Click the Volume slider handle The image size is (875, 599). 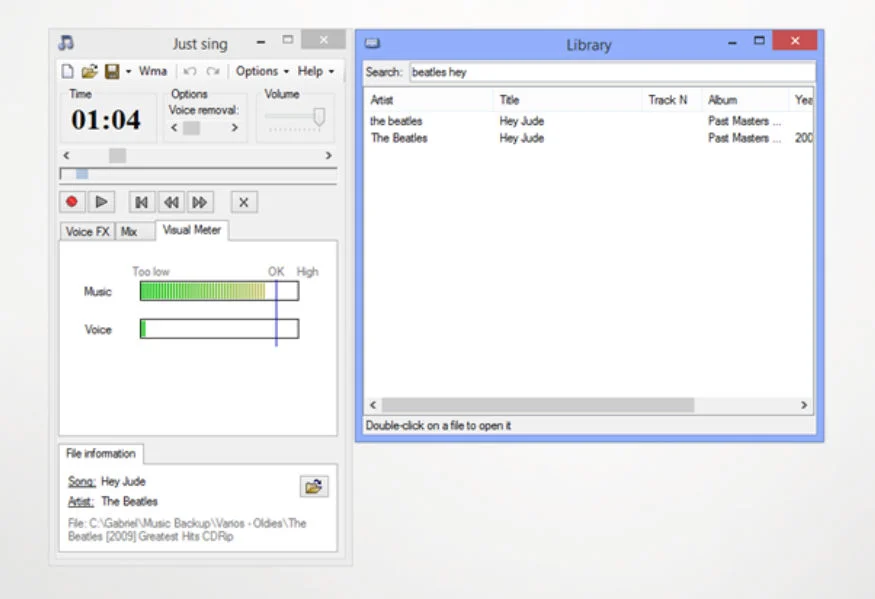coord(319,117)
